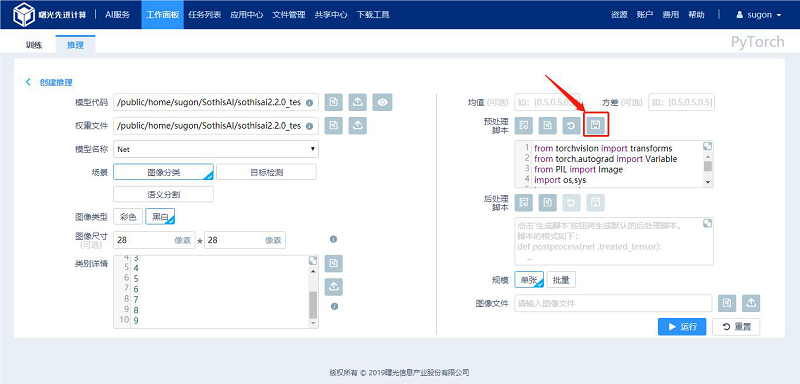
Task: Go back via the 创建推理 arrow
Action: [28, 82]
